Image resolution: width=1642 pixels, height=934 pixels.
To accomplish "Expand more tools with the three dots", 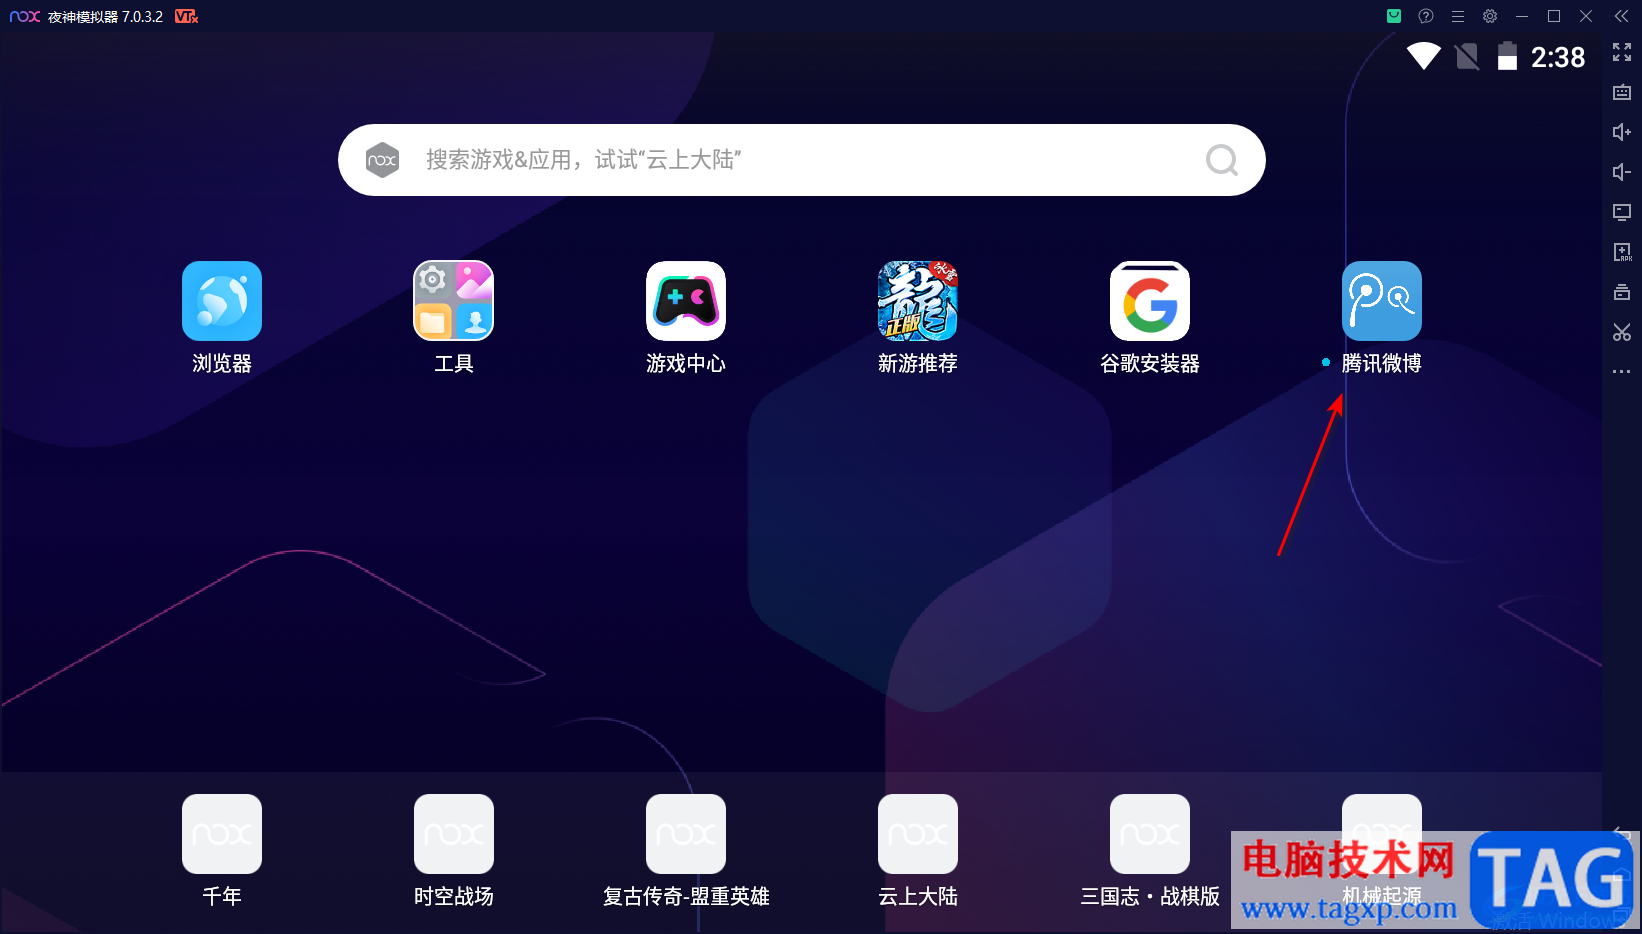I will pos(1622,372).
